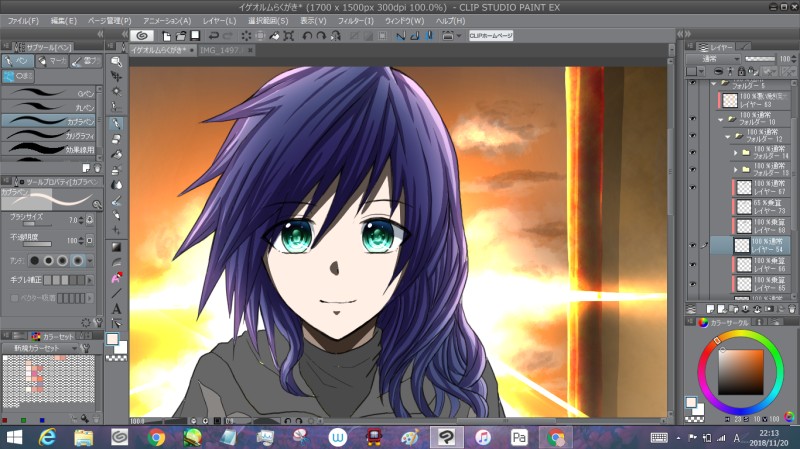
Task: Toggle visibility eye of フォルダー 12
Action: 692,136
